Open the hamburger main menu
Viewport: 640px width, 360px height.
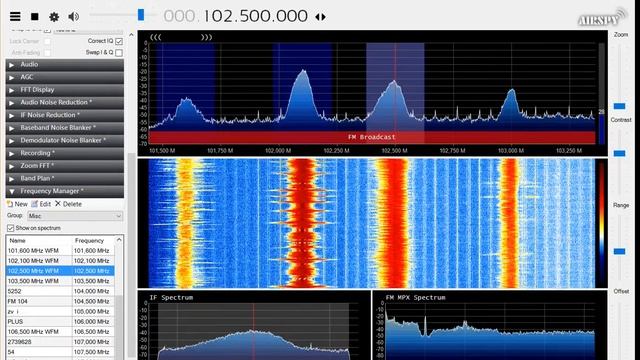pos(15,16)
